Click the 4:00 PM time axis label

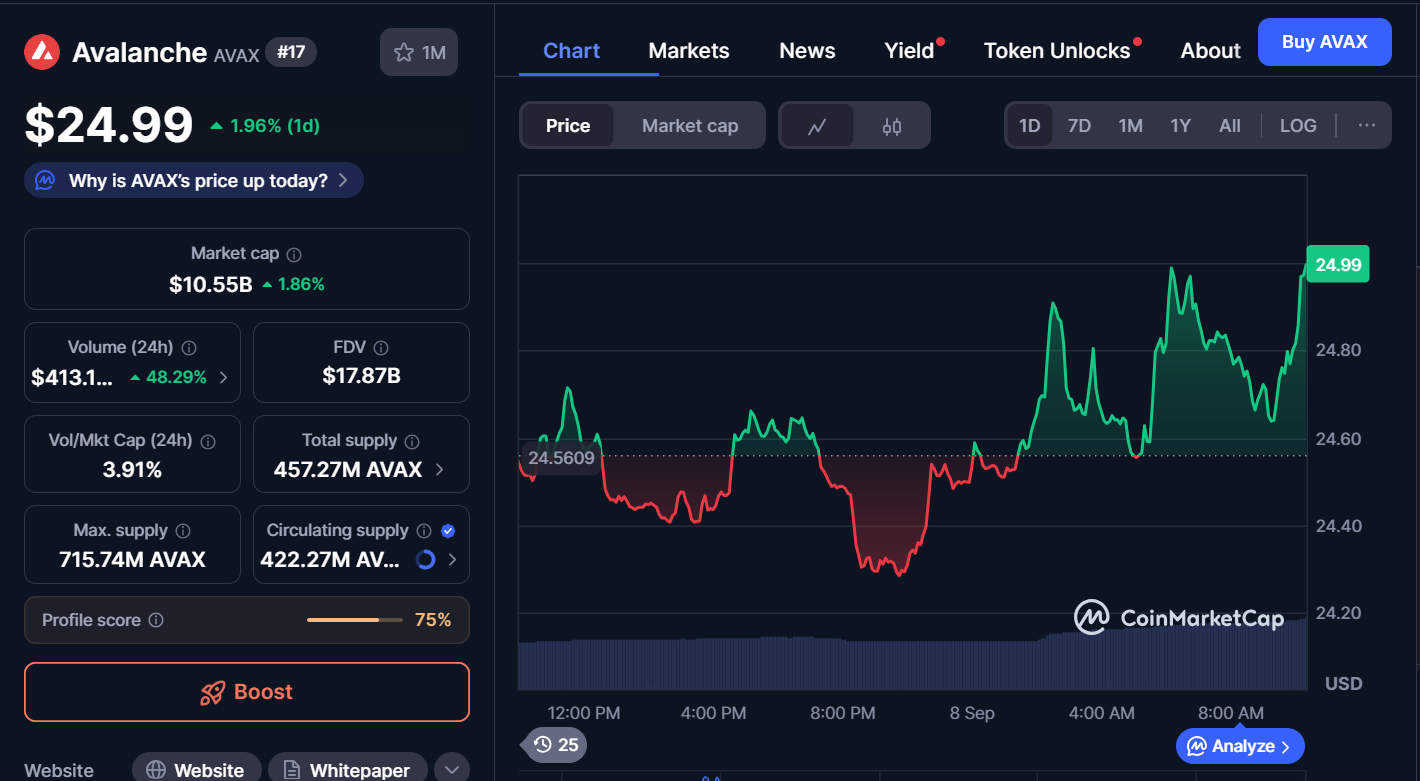coord(712,713)
